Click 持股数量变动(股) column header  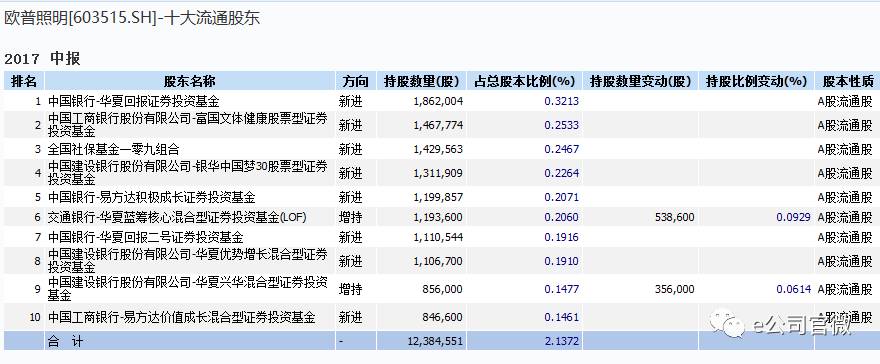point(640,81)
